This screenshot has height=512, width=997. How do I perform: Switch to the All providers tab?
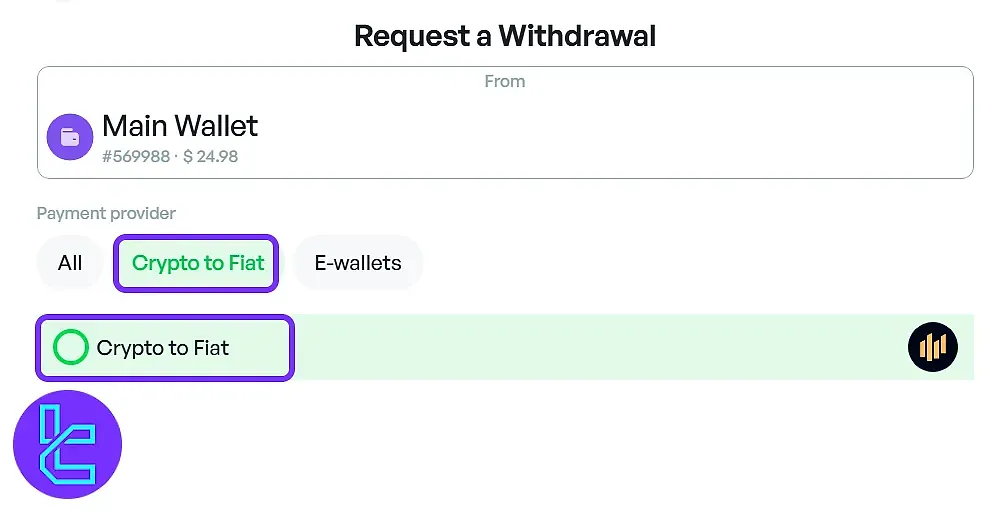click(x=70, y=263)
